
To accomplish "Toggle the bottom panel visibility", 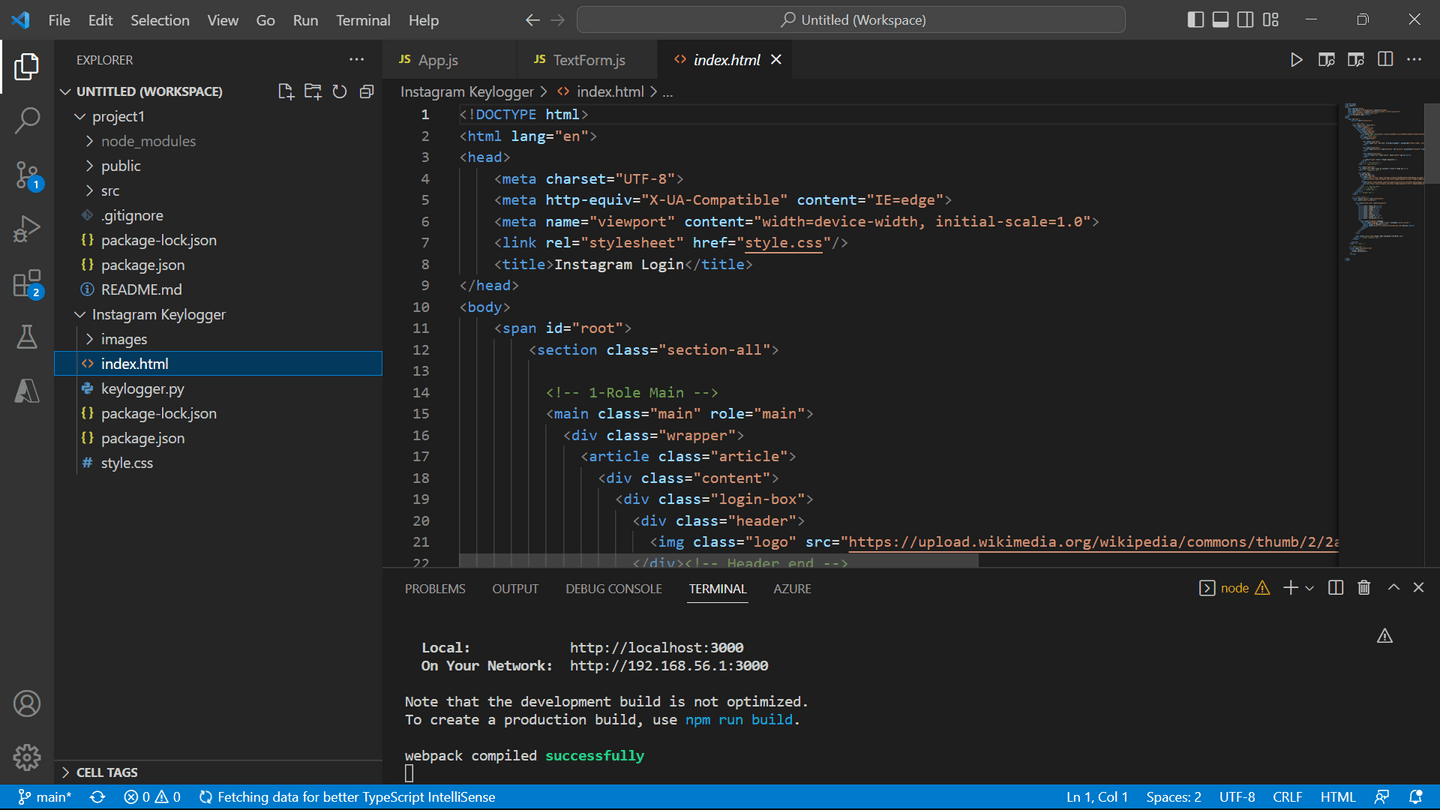I will pyautogui.click(x=1221, y=20).
